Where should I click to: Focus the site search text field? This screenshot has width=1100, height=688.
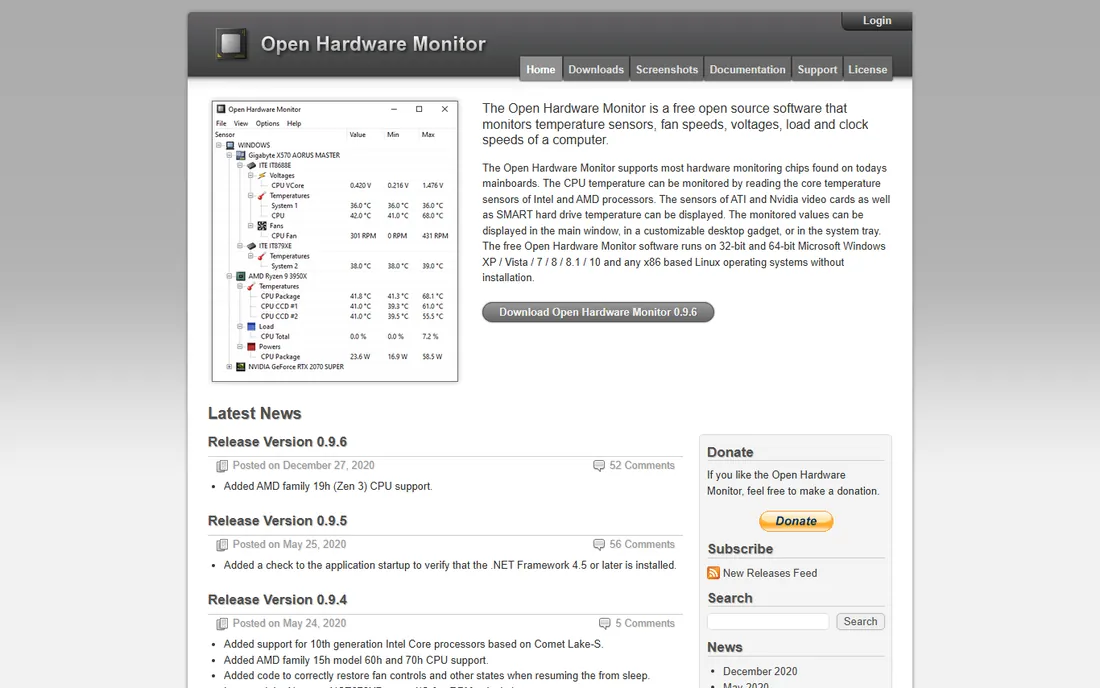click(767, 621)
